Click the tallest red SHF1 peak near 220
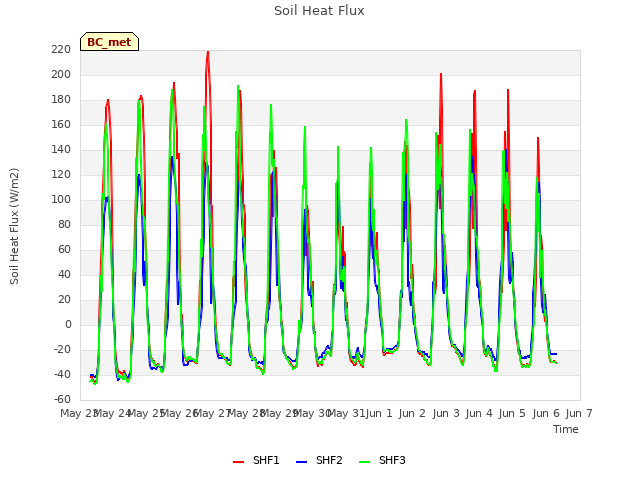This screenshot has width=640, height=480. click(x=208, y=52)
